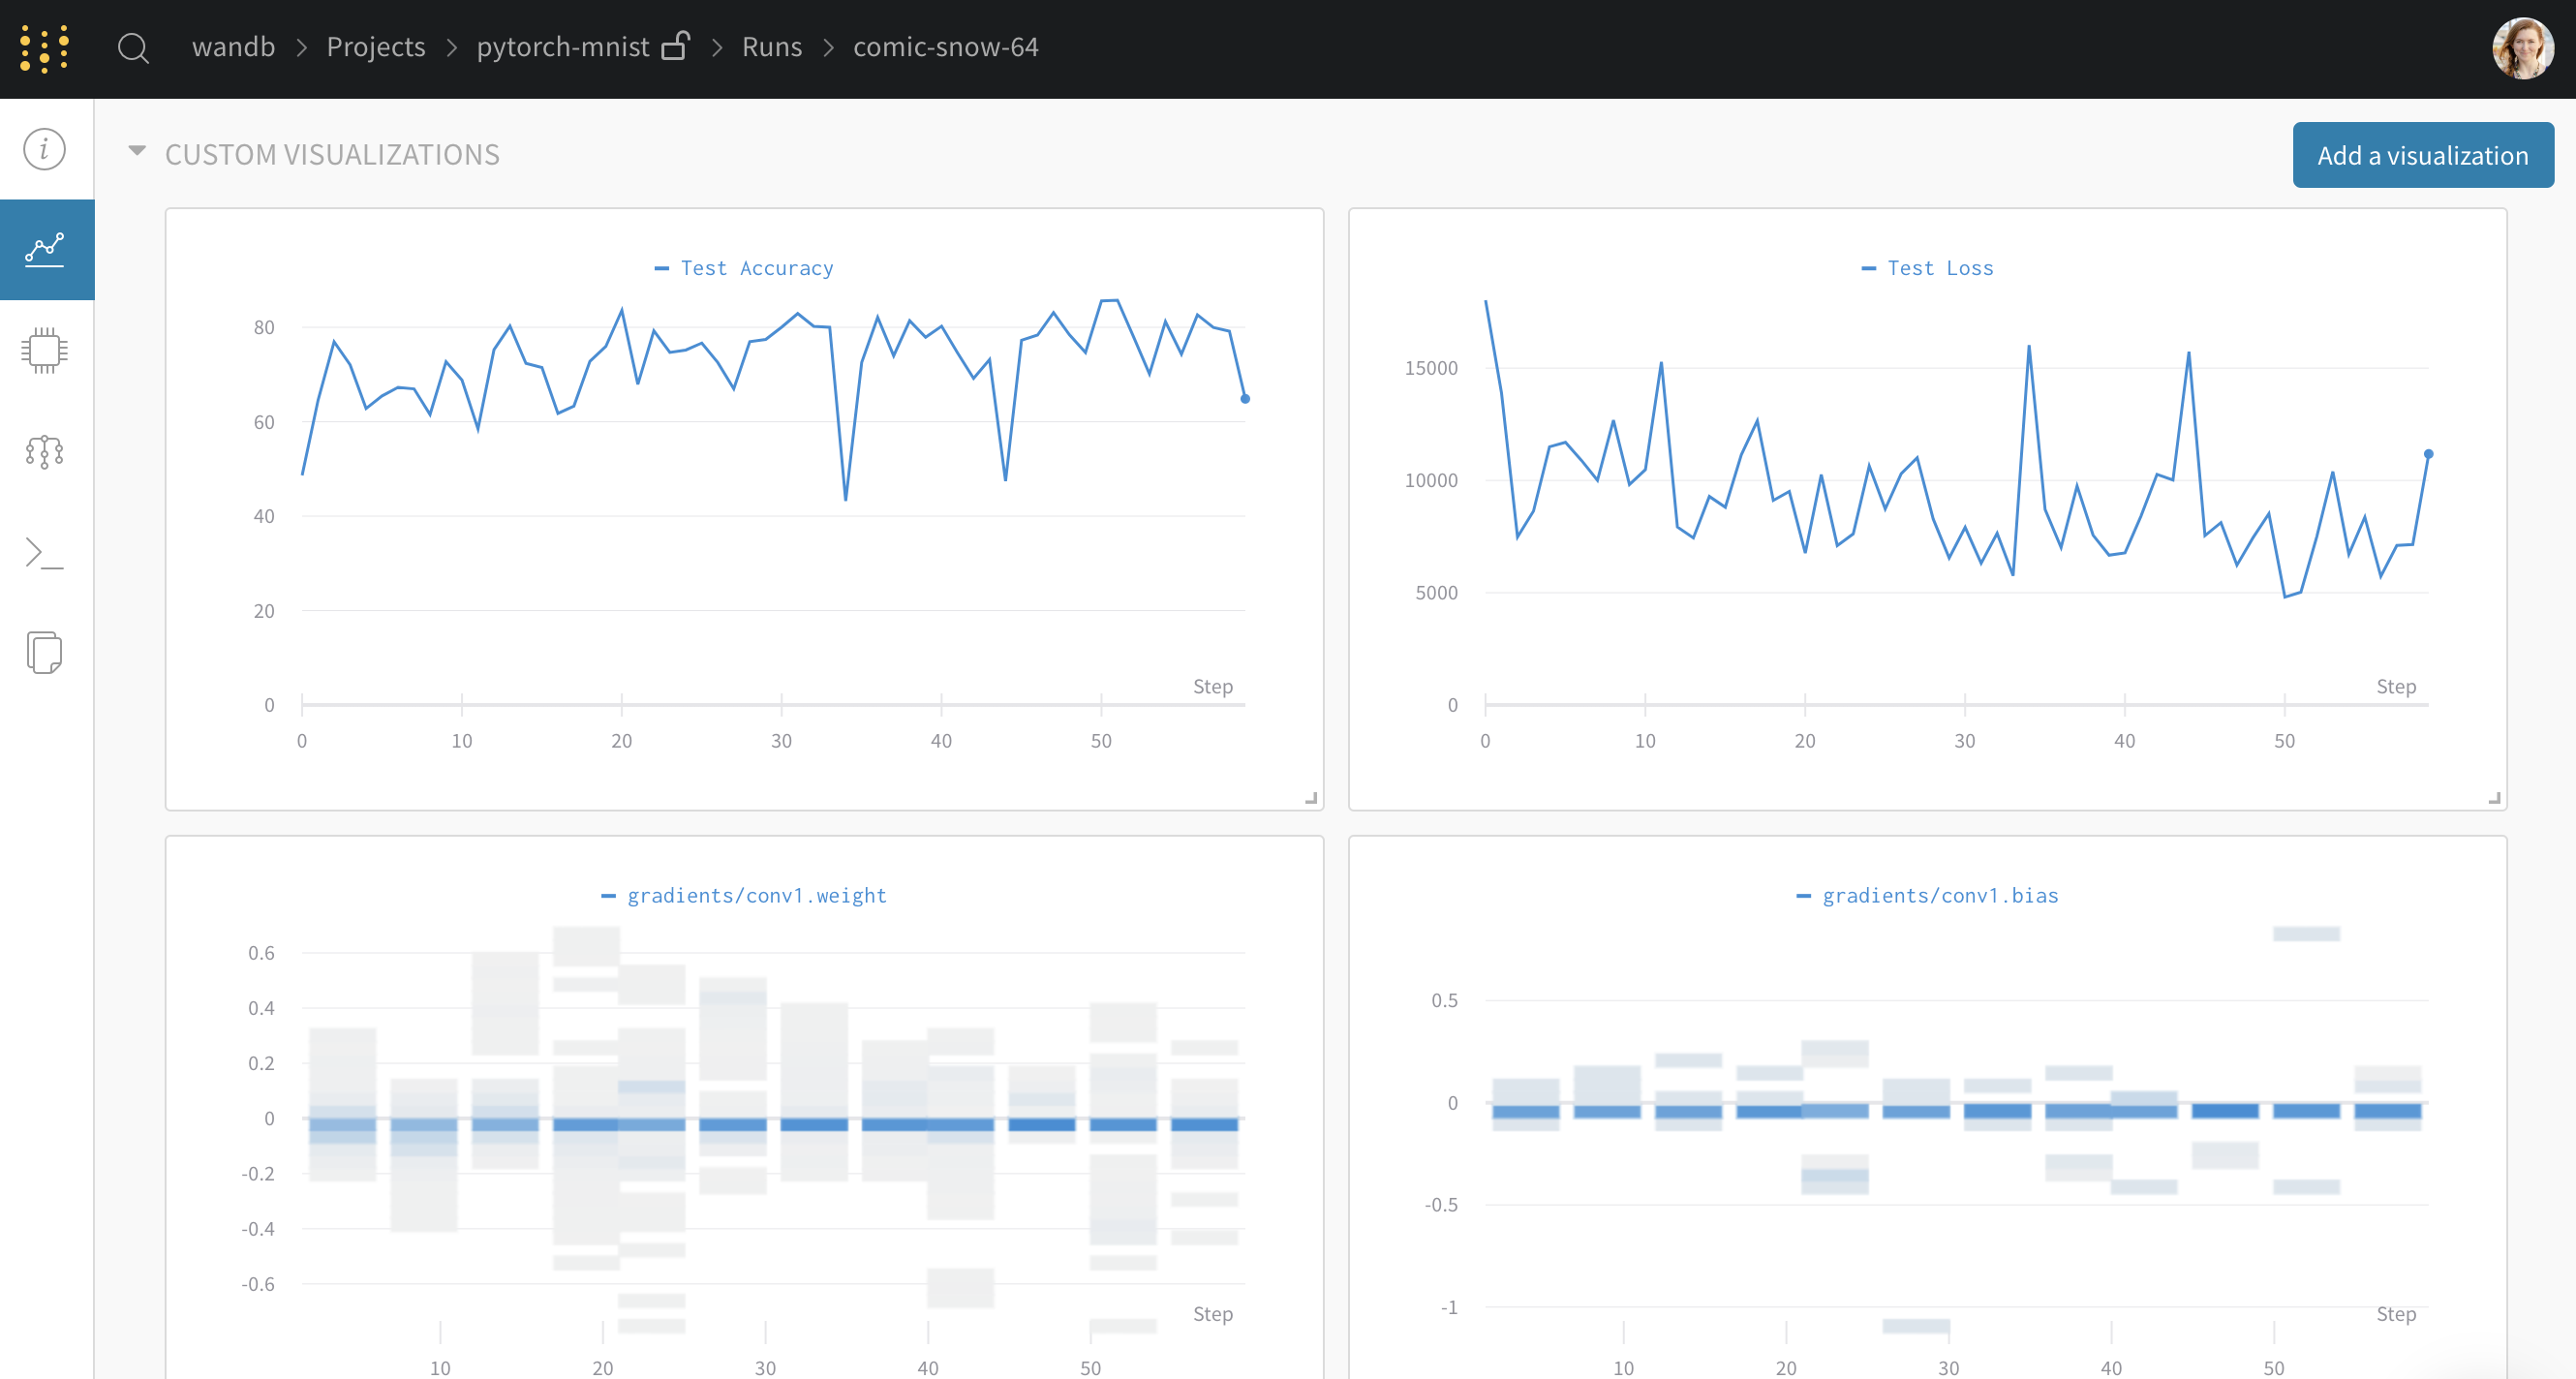The height and width of the screenshot is (1379, 2576).
Task: Select comic-snow-64 run breadcrumb
Action: pos(945,47)
